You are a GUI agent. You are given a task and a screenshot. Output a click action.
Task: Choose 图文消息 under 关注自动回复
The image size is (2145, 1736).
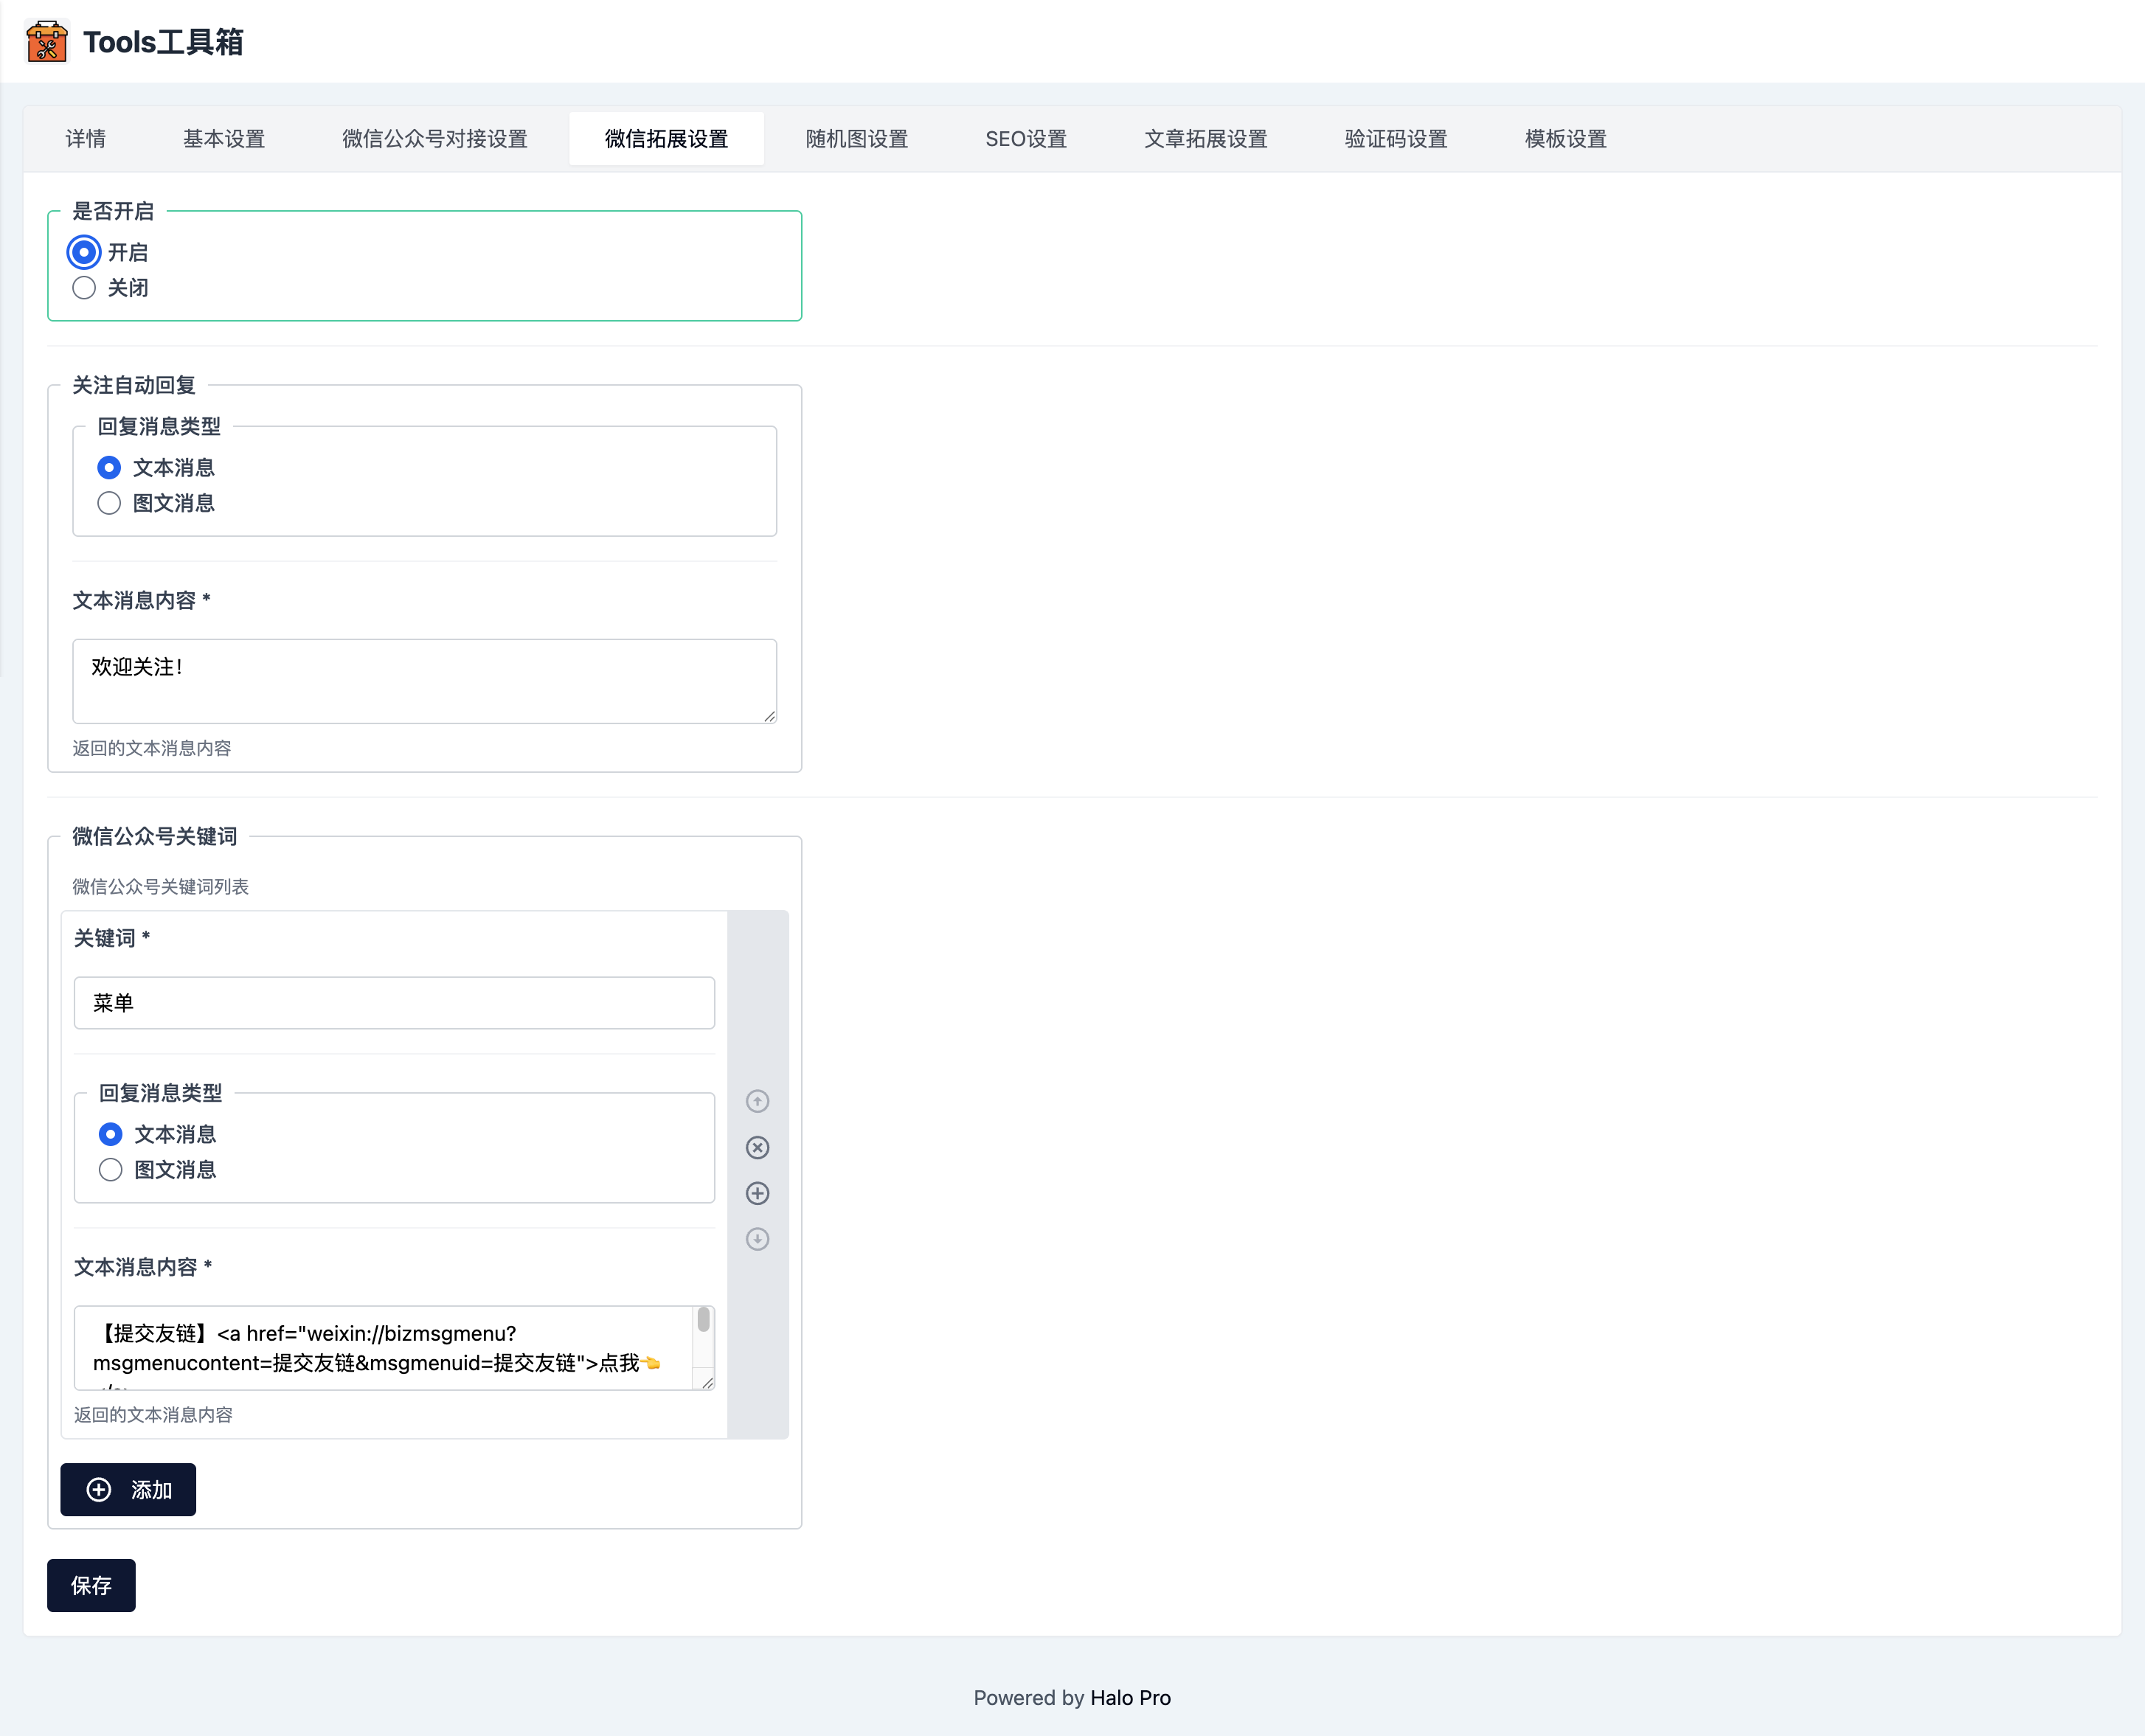point(109,503)
